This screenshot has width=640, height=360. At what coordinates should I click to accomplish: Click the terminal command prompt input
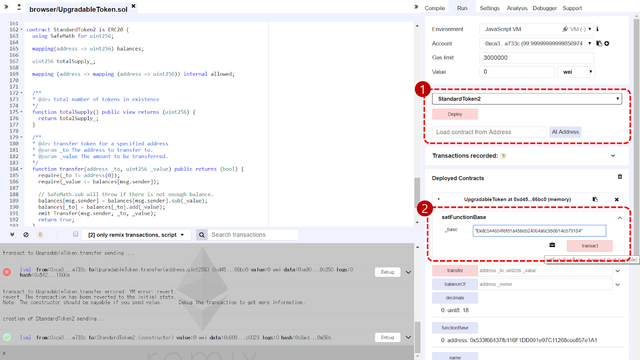click(209, 353)
